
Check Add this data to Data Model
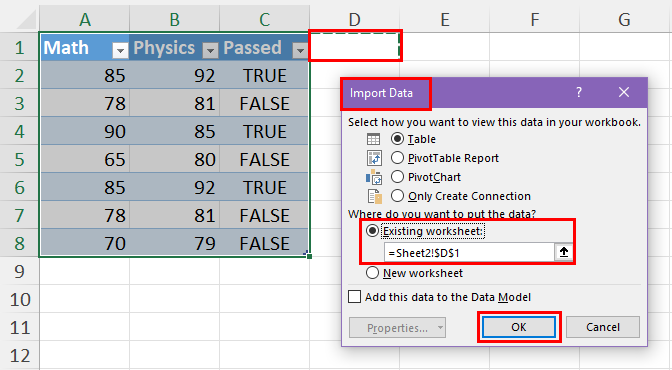coord(354,297)
